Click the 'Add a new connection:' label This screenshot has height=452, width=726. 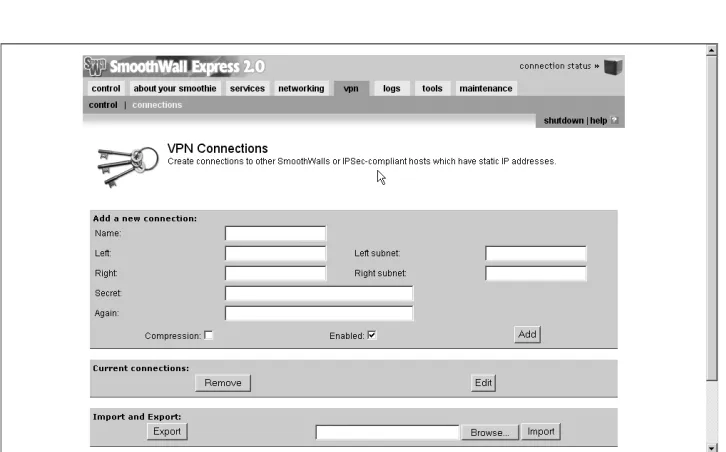[145, 219]
